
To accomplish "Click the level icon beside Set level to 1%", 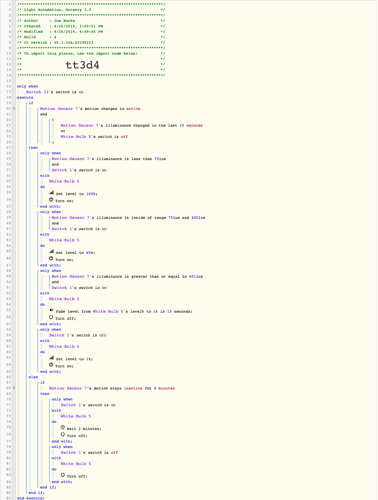I will pyautogui.click(x=51, y=358).
